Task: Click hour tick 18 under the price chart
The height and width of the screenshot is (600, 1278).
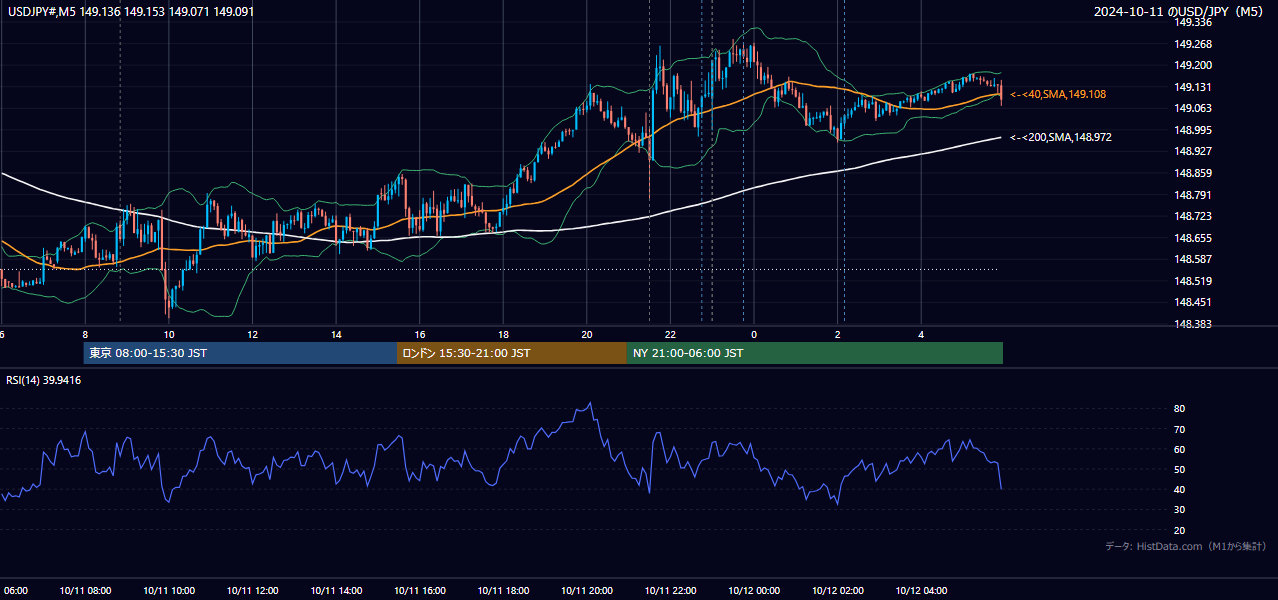Action: coord(503,334)
